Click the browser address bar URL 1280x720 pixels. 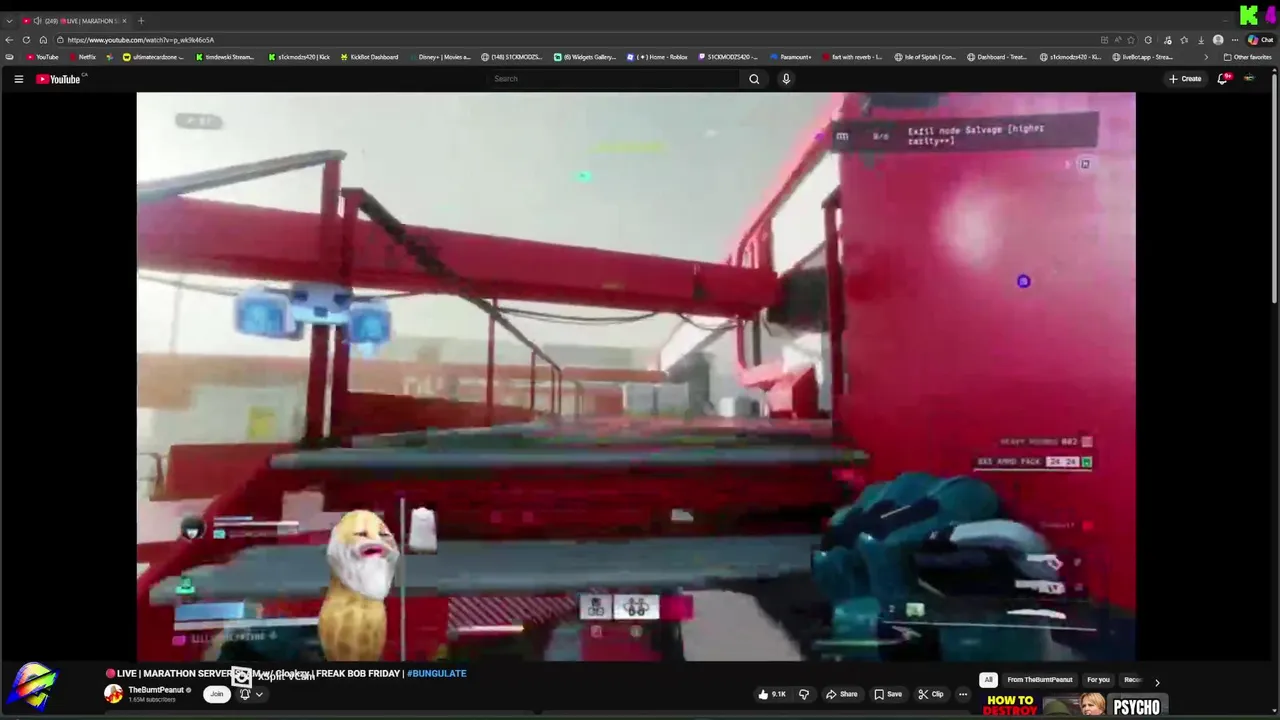(141, 40)
